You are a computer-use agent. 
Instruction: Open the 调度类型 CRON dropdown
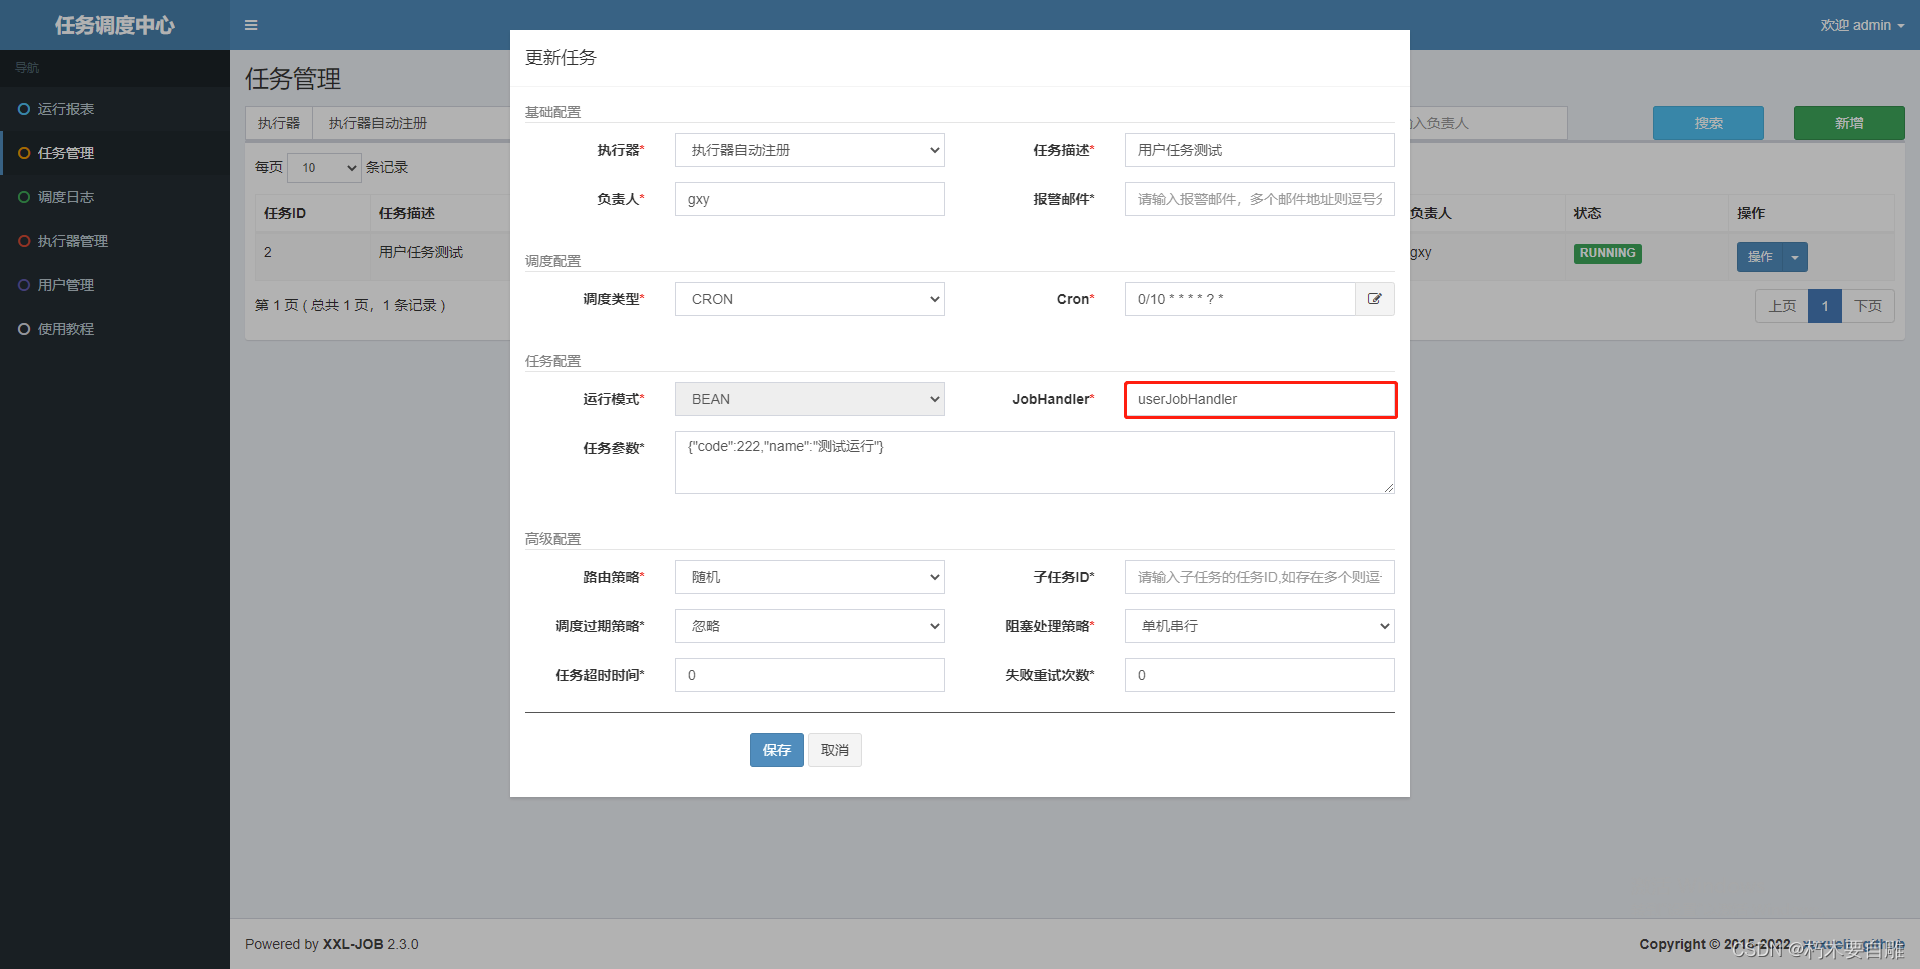pyautogui.click(x=810, y=299)
